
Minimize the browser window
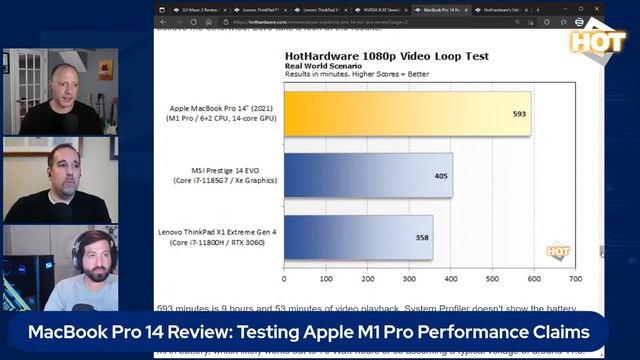click(x=565, y=9)
